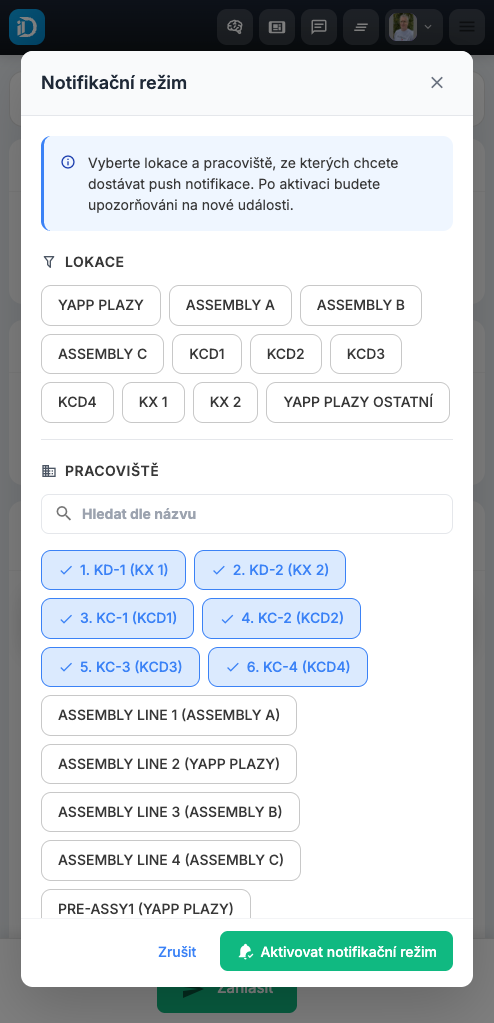Deselect workplace 3. KC-1 (KCD1)
494x1023 pixels.
[x=117, y=618]
